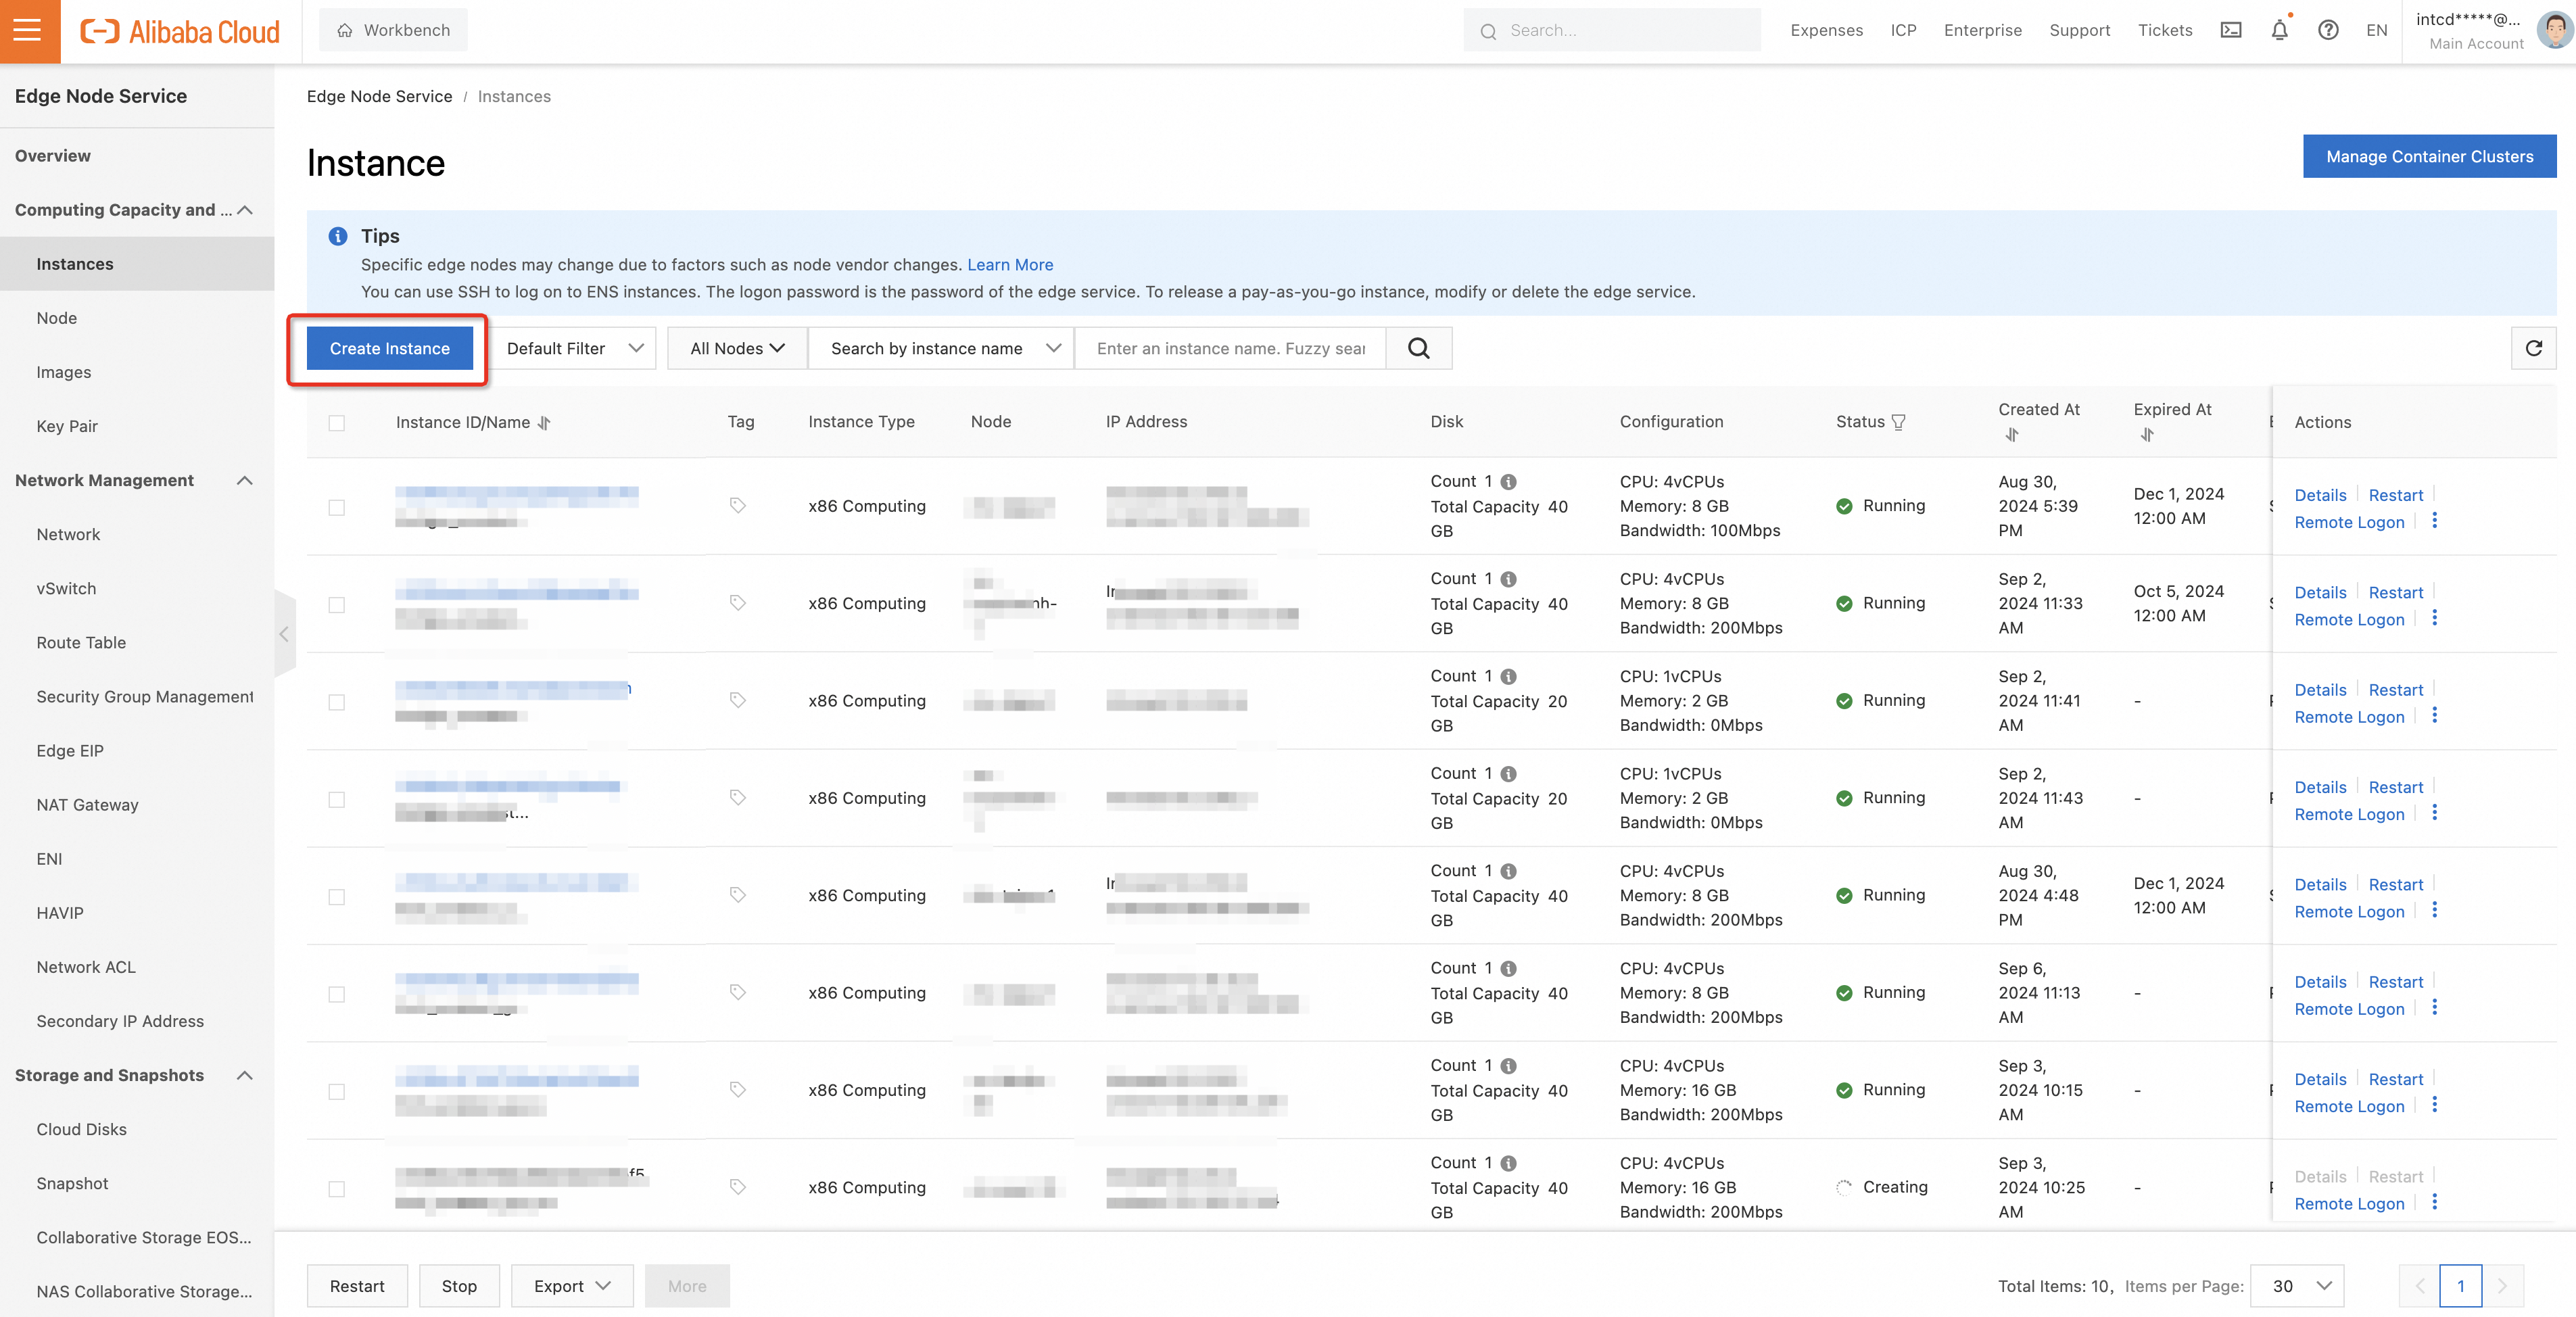
Task: Edit tag of the first instance row
Action: point(738,506)
